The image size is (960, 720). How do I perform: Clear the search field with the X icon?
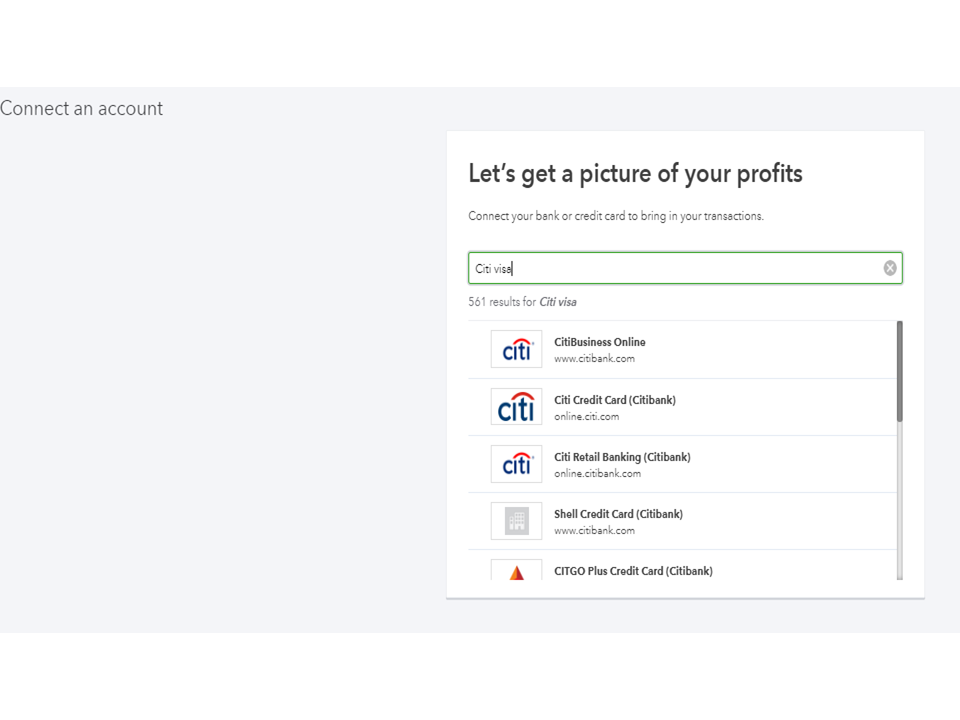(890, 268)
